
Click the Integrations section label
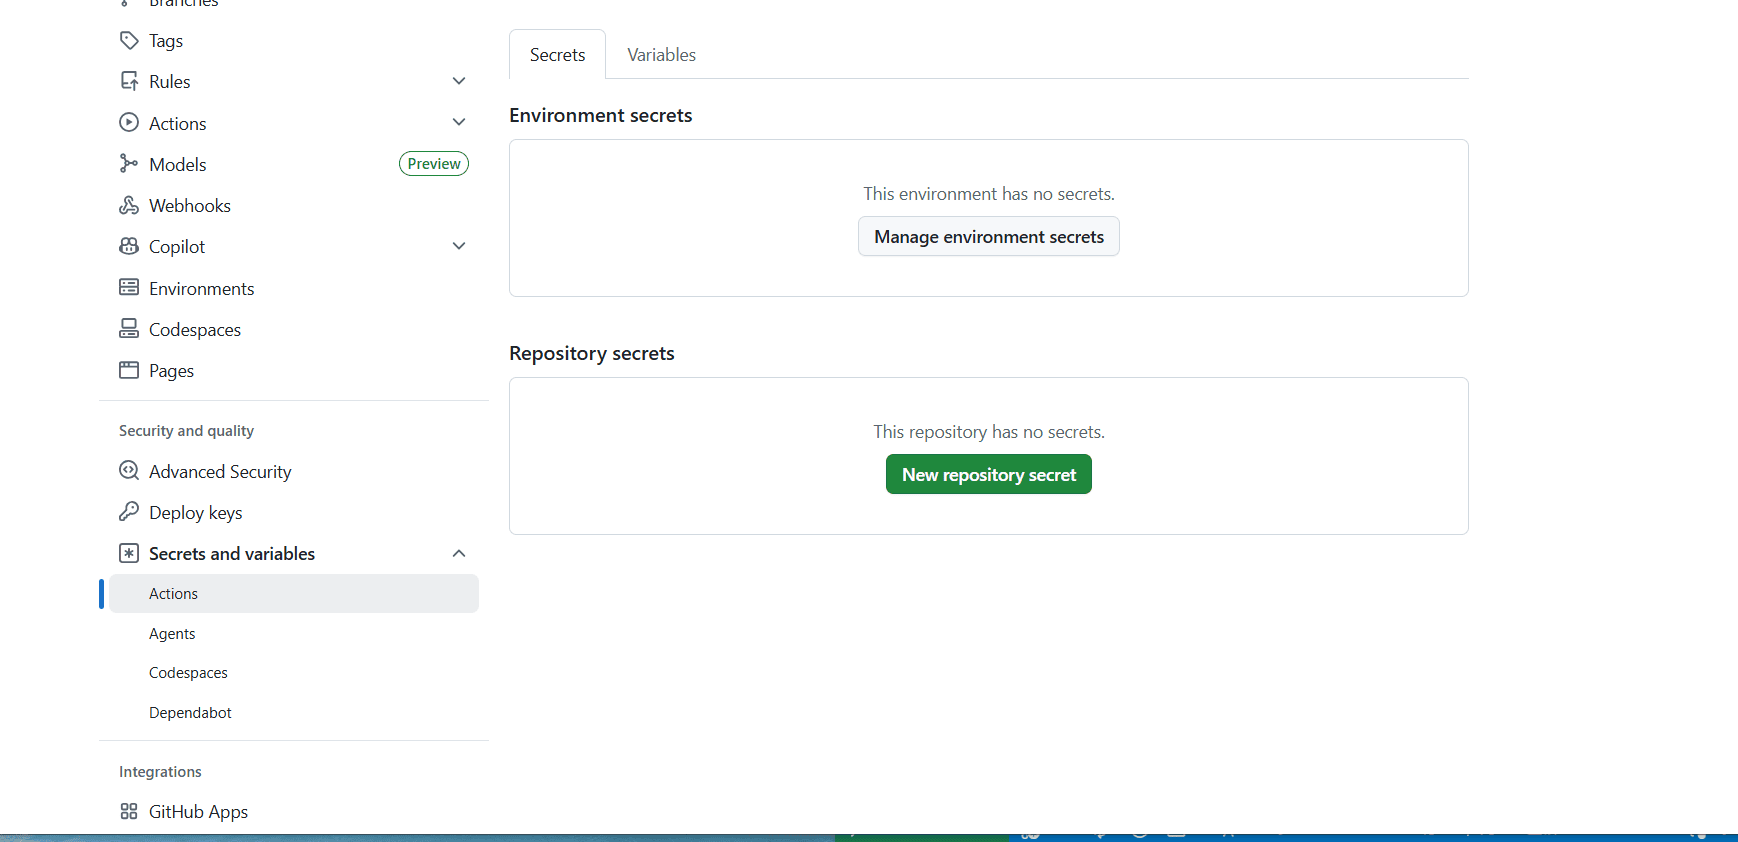pyautogui.click(x=160, y=772)
